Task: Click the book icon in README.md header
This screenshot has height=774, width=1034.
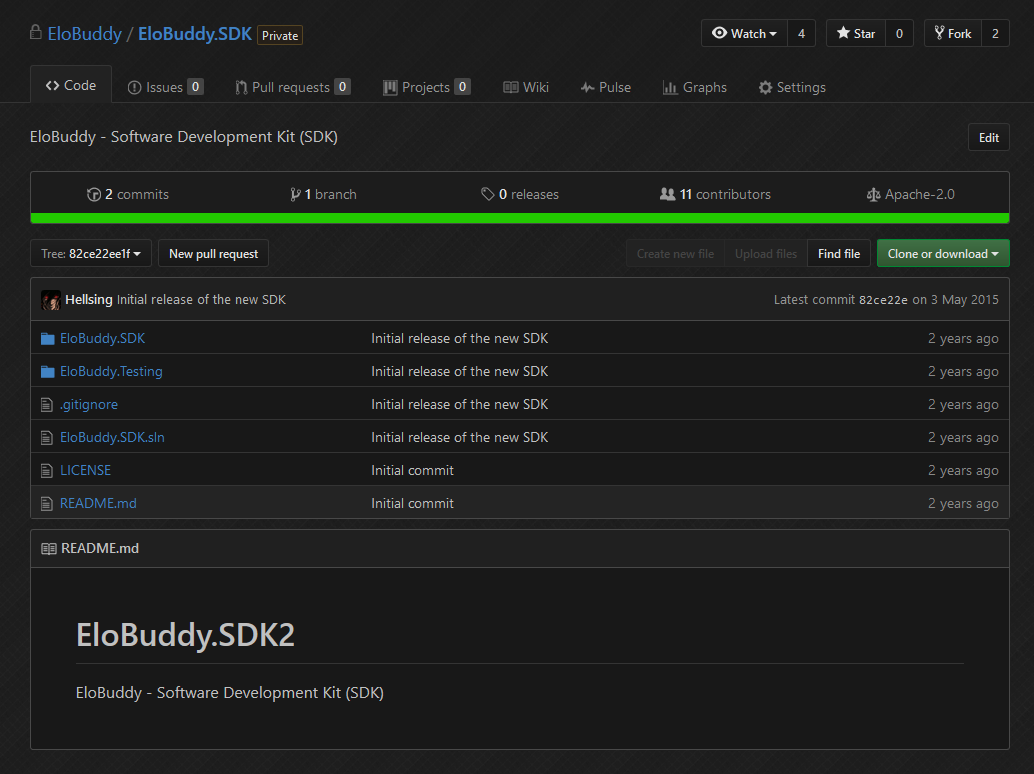Action: (x=49, y=549)
